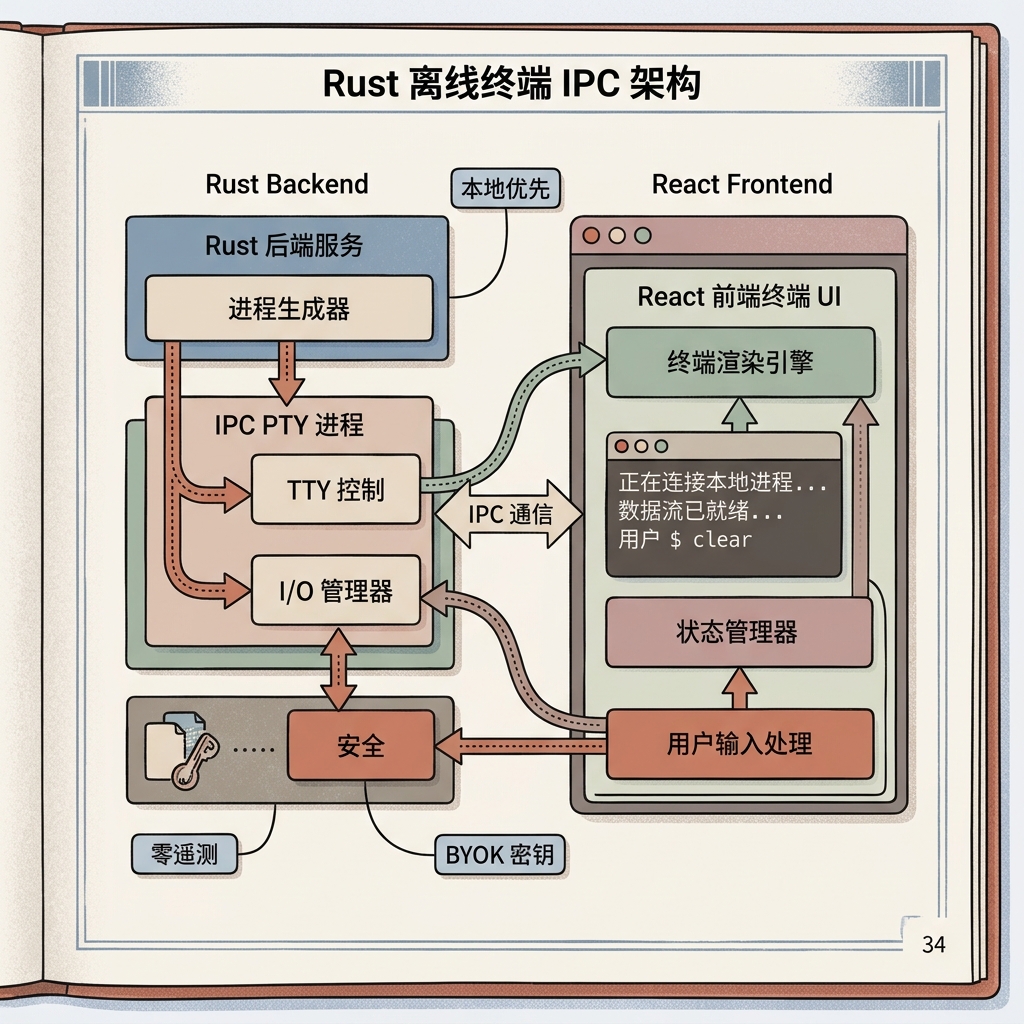Click the 安全 box
1024x1024 pixels.
[x=361, y=745]
